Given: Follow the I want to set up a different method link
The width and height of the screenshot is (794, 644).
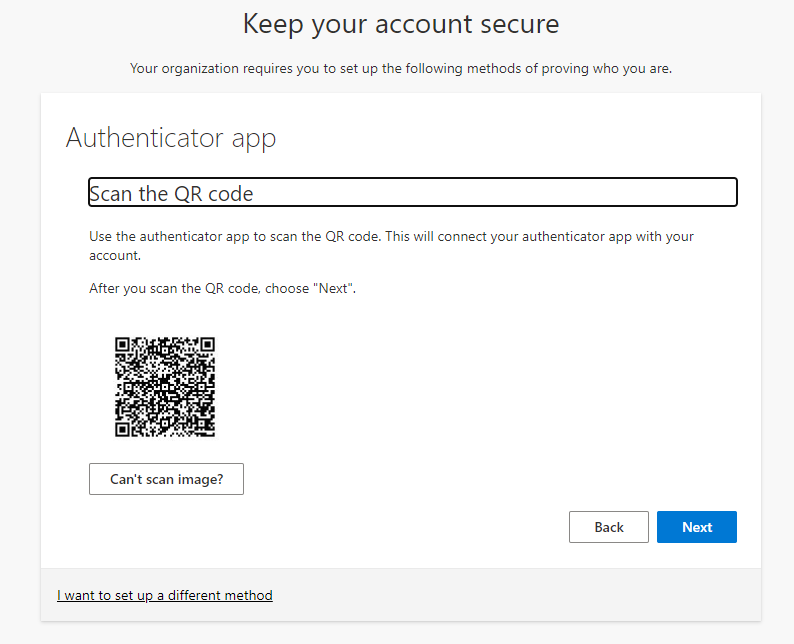Looking at the screenshot, I should (x=165, y=595).
